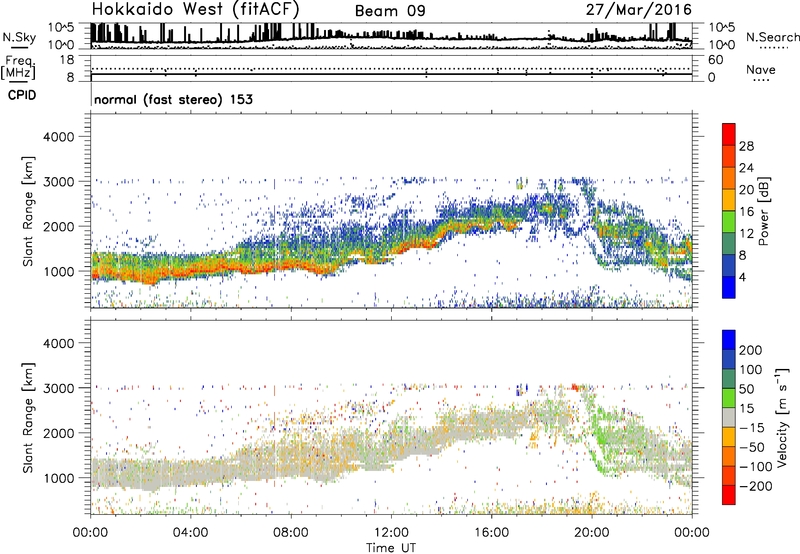This screenshot has width=800, height=554.
Task: Click the 'Time UT' axis title
Action: click(x=391, y=548)
